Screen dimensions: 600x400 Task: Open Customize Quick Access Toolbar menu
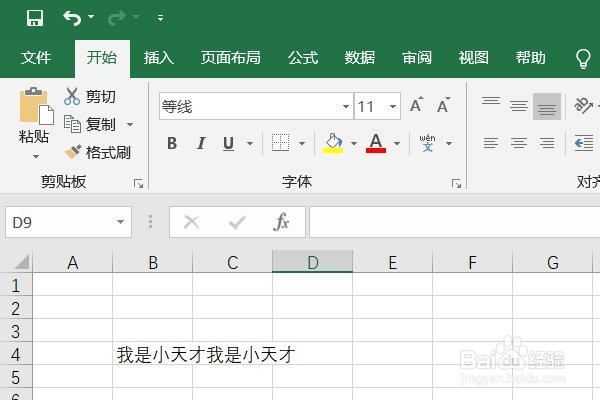pyautogui.click(x=161, y=18)
